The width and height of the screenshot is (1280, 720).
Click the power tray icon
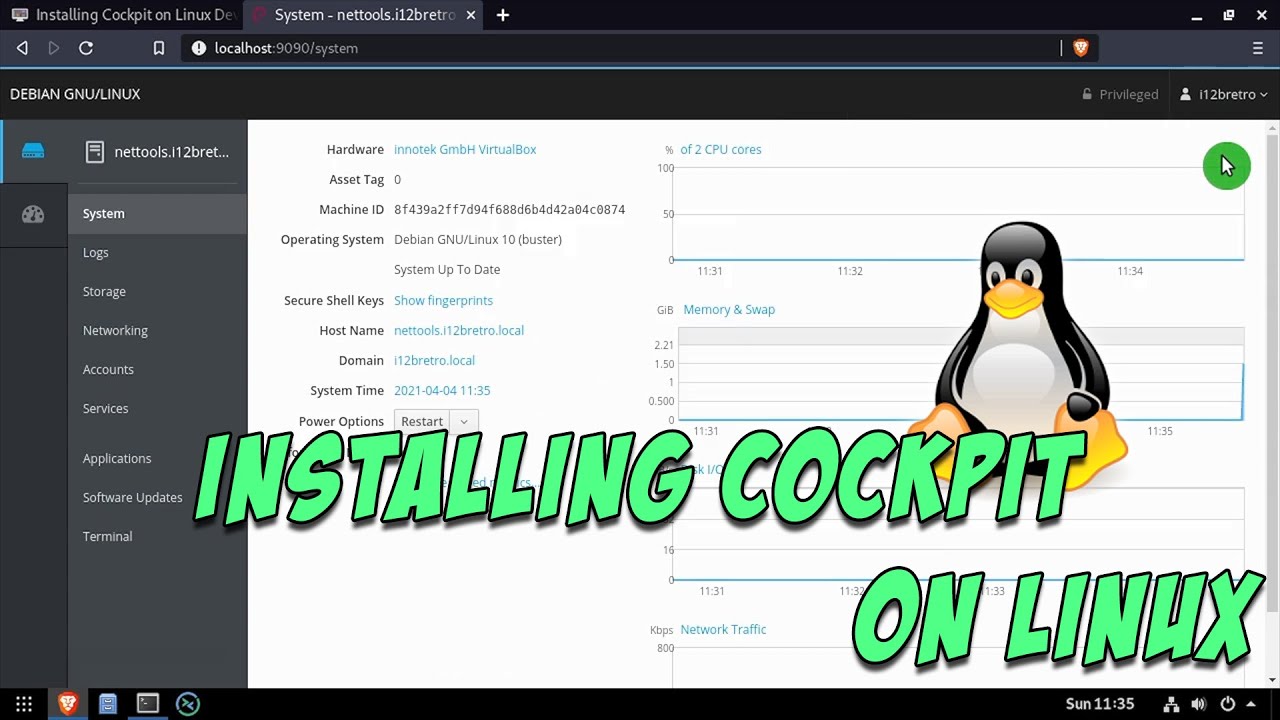pyautogui.click(x=1227, y=704)
